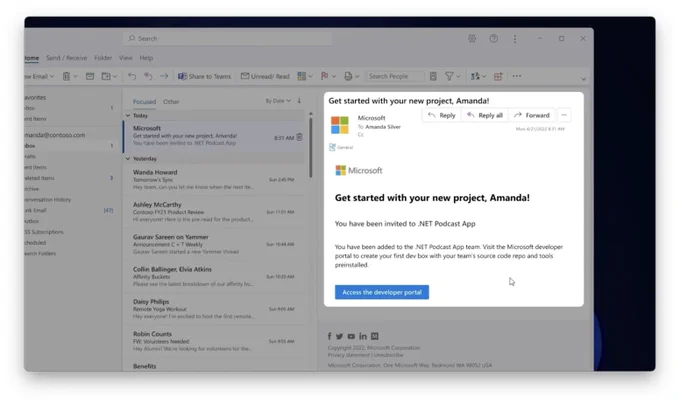Click the Forward arrow icon in the ribbon
The width and height of the screenshot is (680, 404).
(x=164, y=76)
